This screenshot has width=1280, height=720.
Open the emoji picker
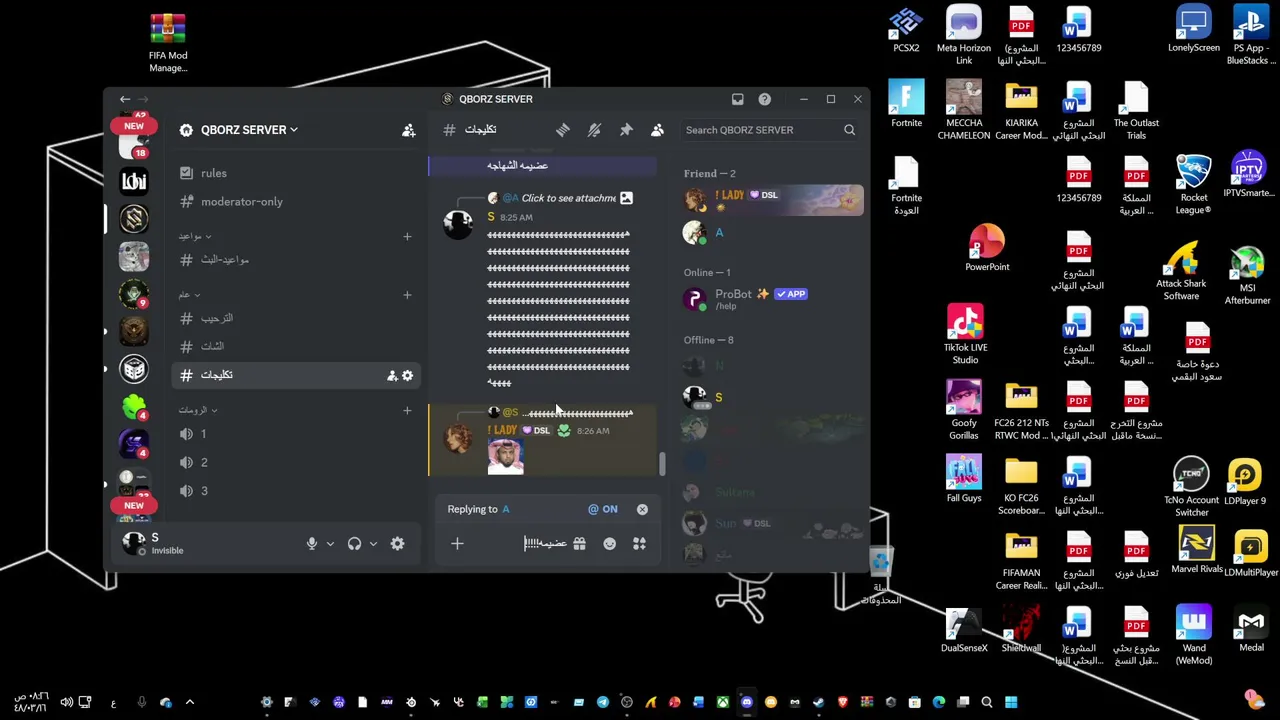(610, 543)
